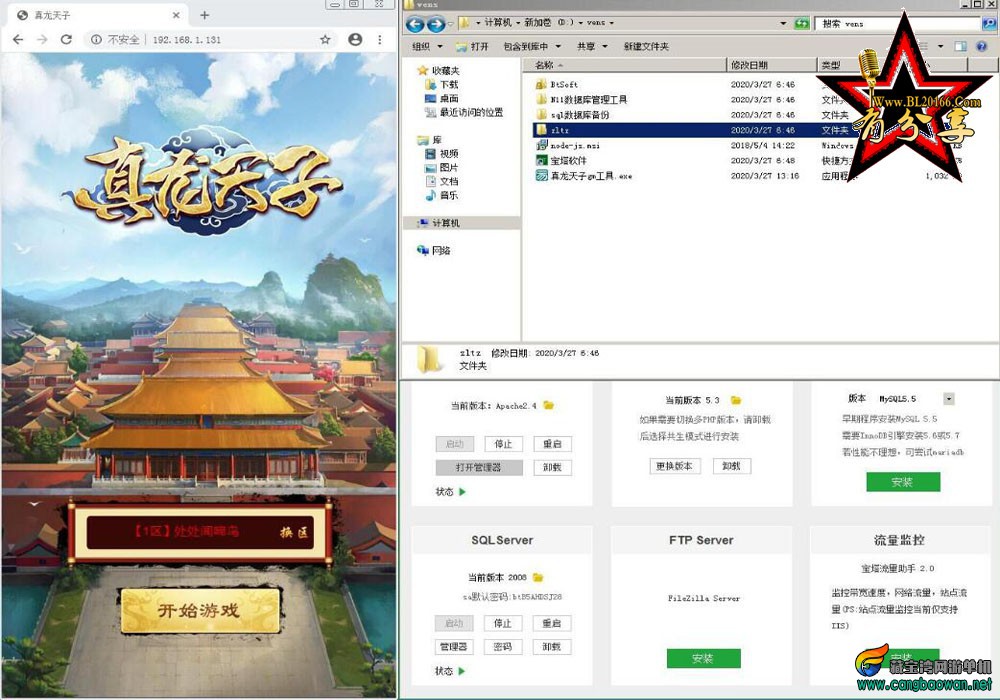The width and height of the screenshot is (1000, 700).
Task: Click MySQL green 安装 button
Action: (903, 482)
